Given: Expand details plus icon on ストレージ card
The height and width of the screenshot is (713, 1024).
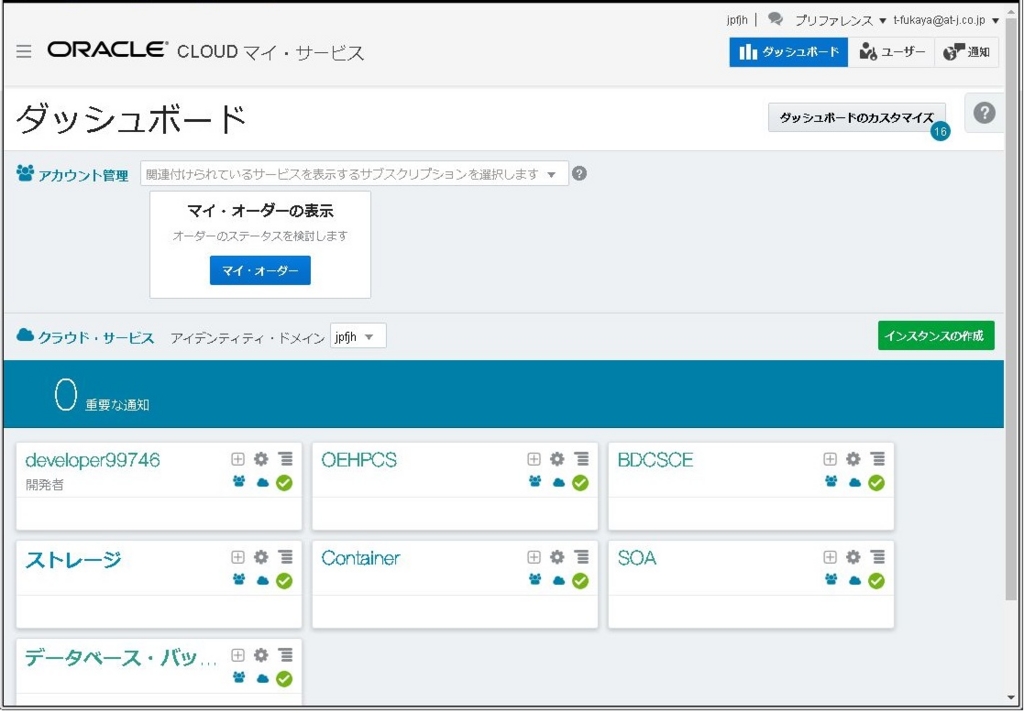Looking at the screenshot, I should (238, 557).
